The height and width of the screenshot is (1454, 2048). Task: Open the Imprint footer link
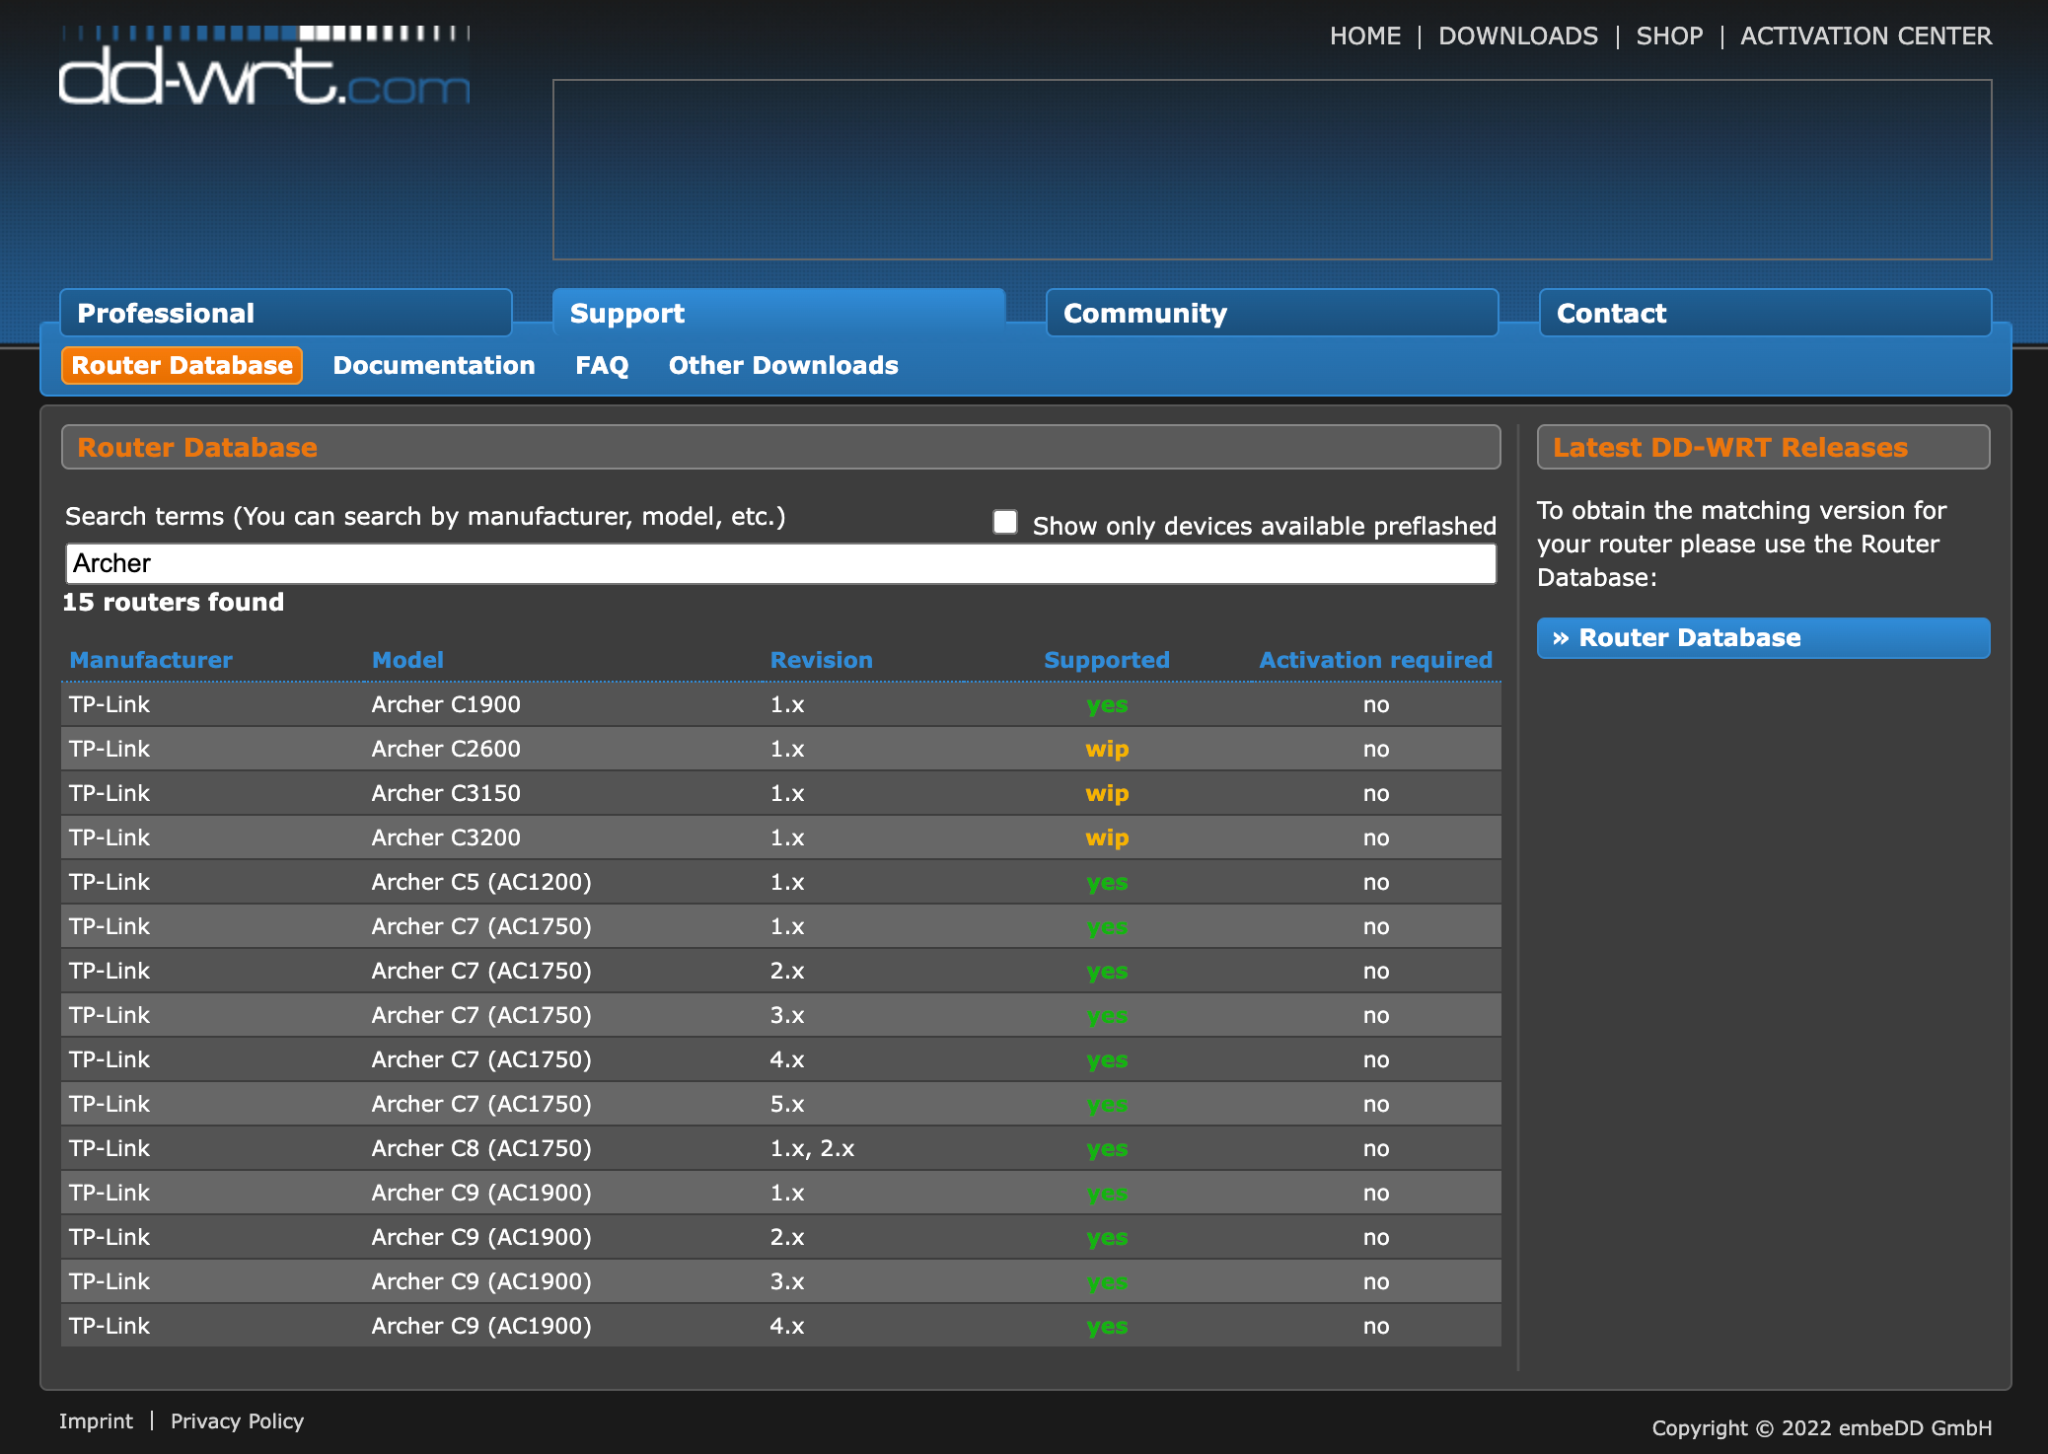(x=96, y=1421)
